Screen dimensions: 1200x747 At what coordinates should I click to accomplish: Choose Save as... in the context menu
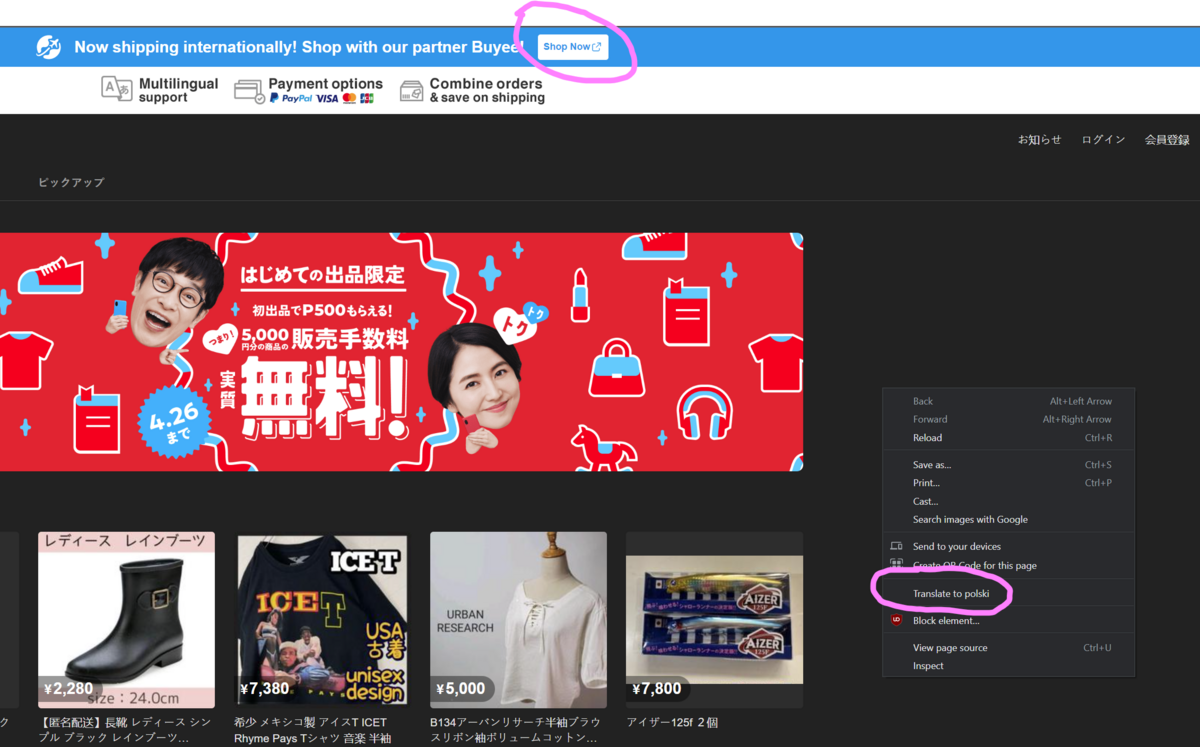tap(1009, 465)
